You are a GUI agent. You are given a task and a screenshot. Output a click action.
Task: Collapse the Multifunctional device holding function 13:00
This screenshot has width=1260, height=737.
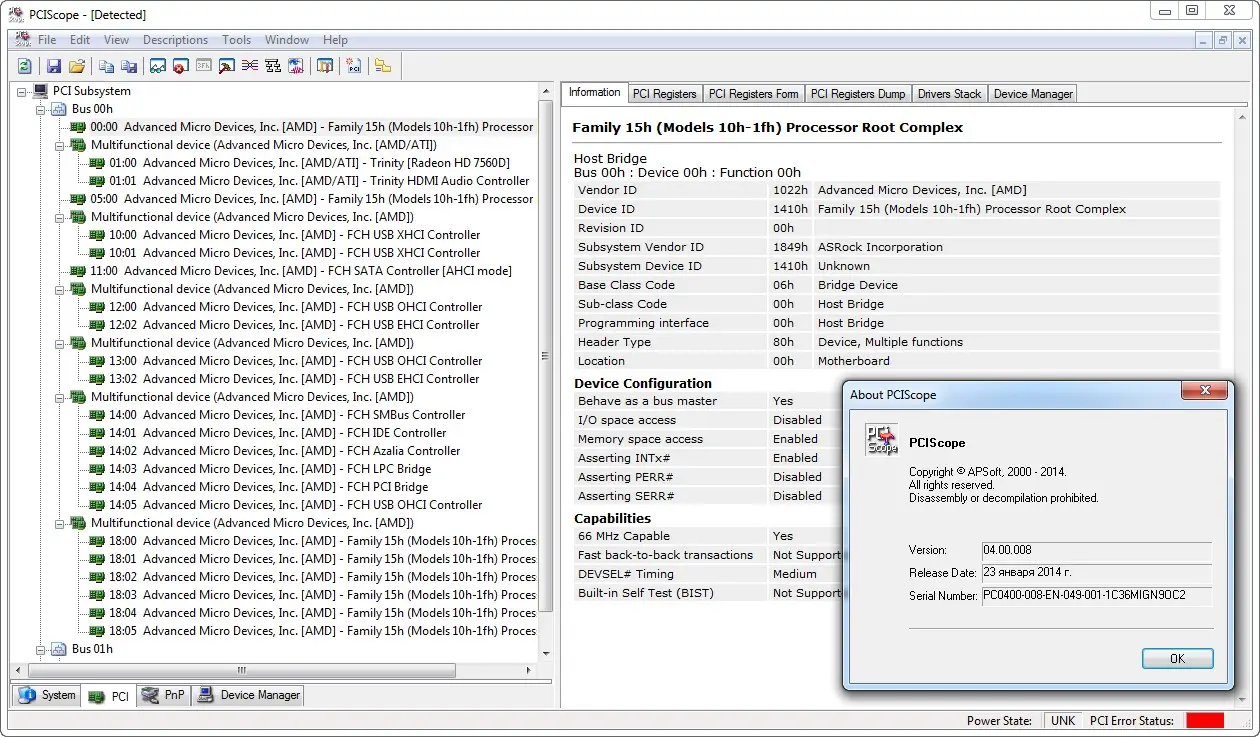pyautogui.click(x=60, y=343)
